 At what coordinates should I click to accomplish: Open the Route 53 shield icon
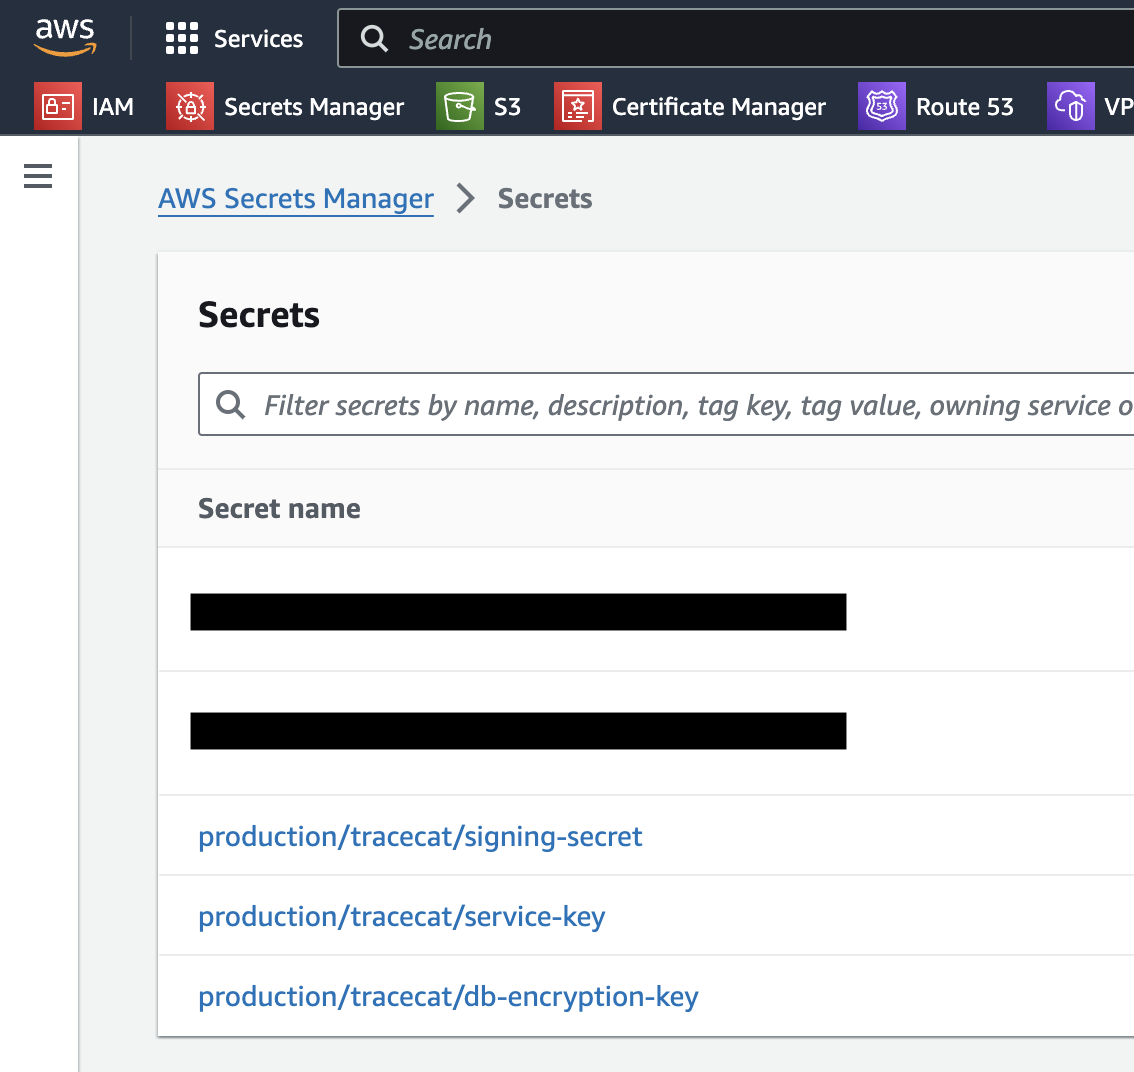click(882, 106)
